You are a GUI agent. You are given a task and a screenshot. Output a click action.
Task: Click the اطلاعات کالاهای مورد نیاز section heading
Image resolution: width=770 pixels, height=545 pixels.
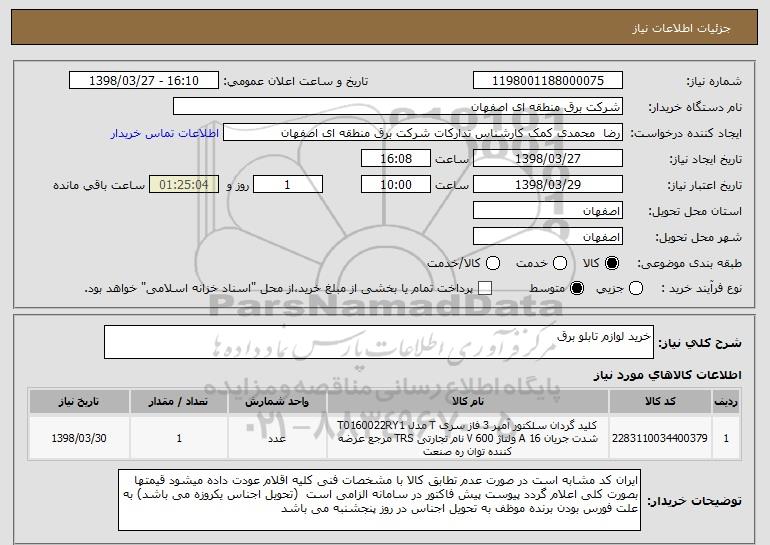(667, 375)
